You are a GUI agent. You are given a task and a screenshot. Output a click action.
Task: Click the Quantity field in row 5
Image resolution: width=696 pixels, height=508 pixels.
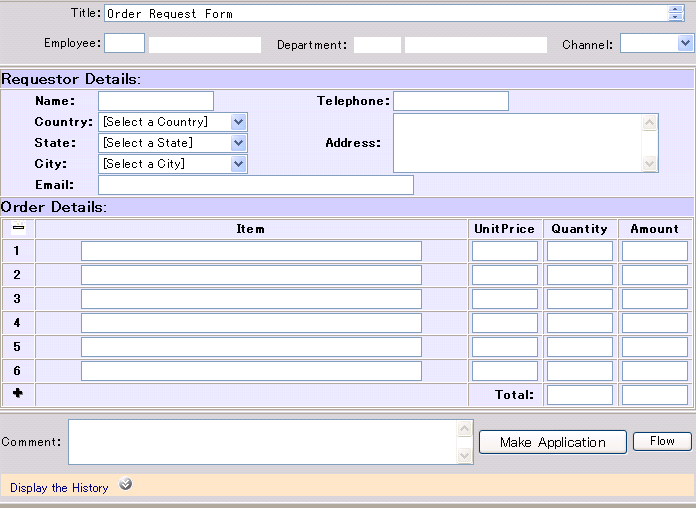click(x=580, y=347)
